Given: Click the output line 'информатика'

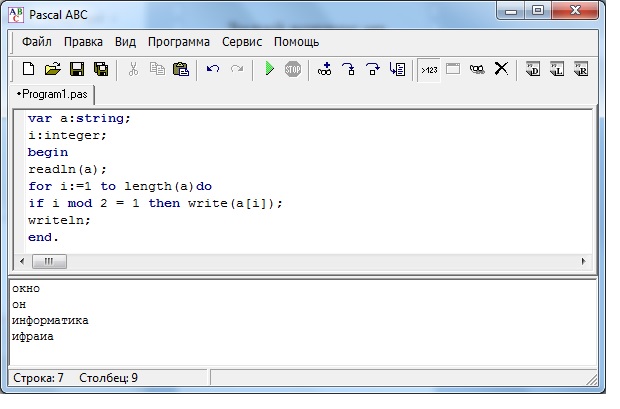Looking at the screenshot, I should pyautogui.click(x=50, y=320).
